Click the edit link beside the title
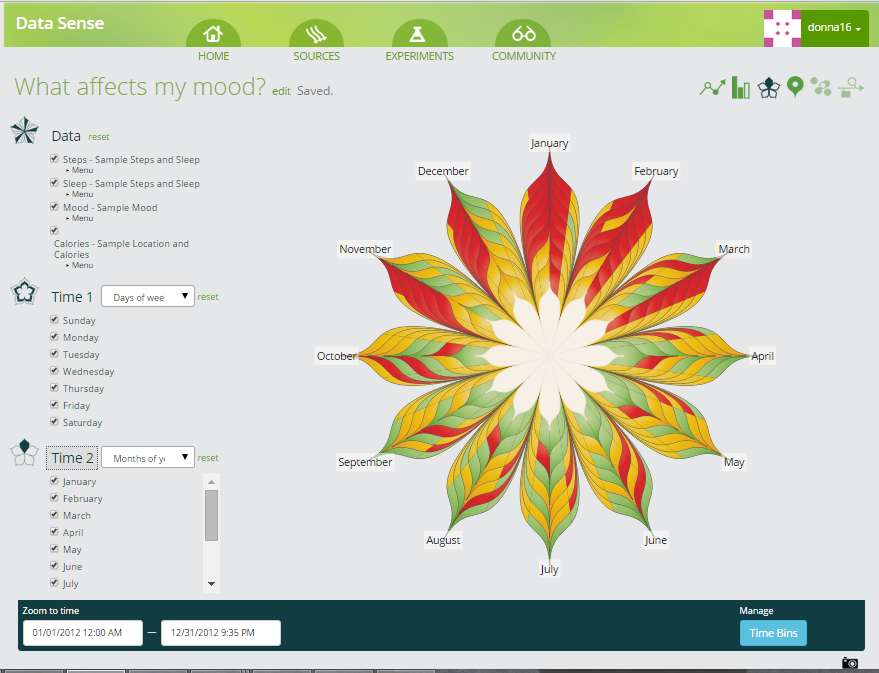879x673 pixels. point(281,91)
